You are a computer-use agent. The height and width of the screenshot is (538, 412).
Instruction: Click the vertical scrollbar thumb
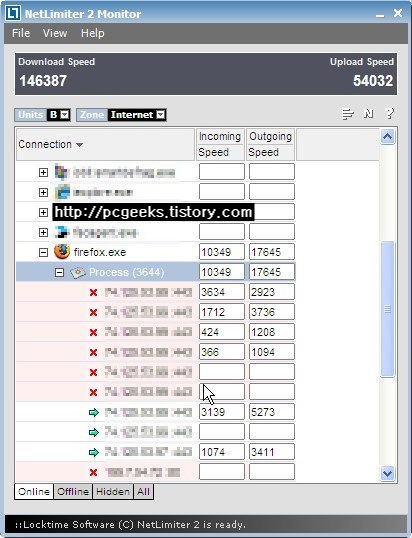pyautogui.click(x=388, y=309)
